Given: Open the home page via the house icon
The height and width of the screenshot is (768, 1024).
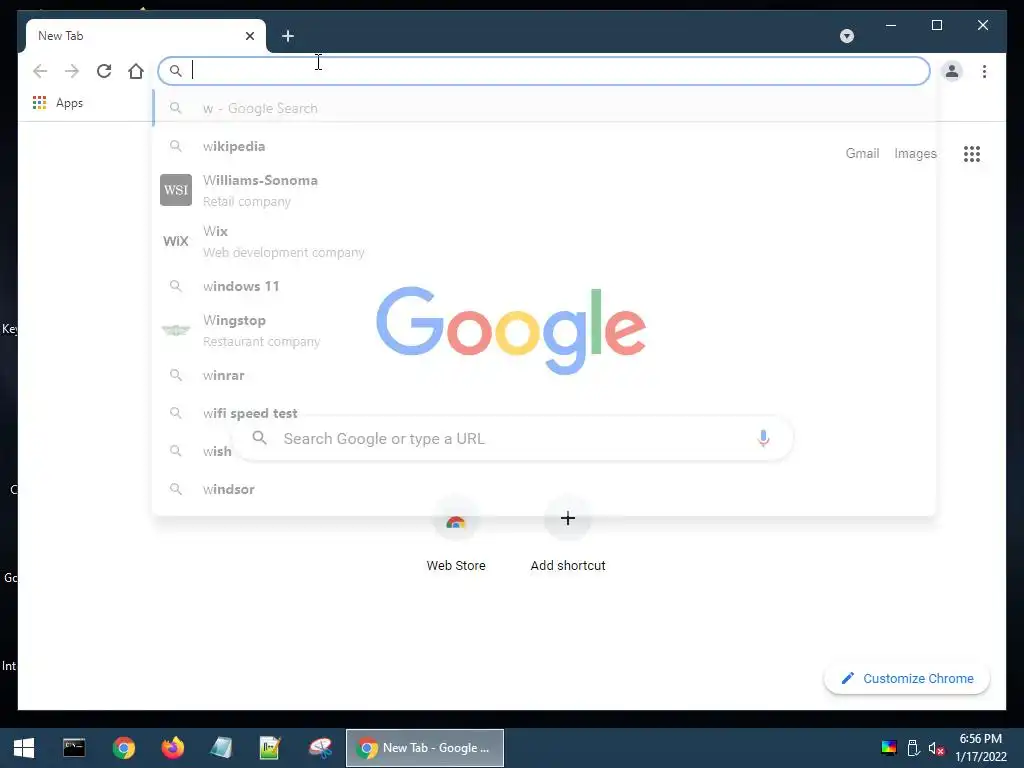Looking at the screenshot, I should (x=136, y=71).
